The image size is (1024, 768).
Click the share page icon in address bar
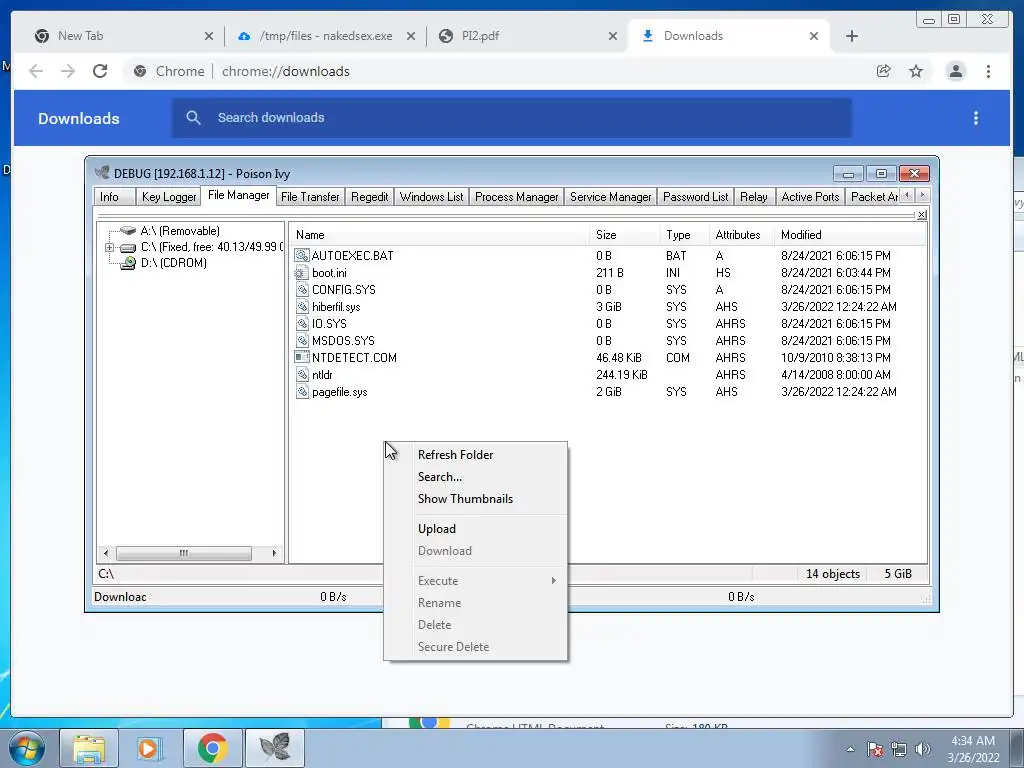pyautogui.click(x=884, y=71)
